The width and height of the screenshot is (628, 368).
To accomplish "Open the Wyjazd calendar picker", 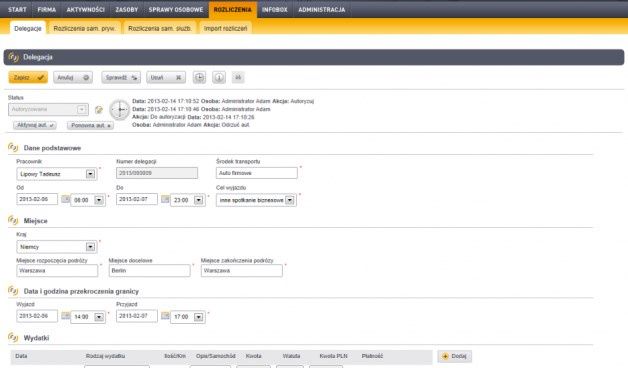I will click(65, 316).
